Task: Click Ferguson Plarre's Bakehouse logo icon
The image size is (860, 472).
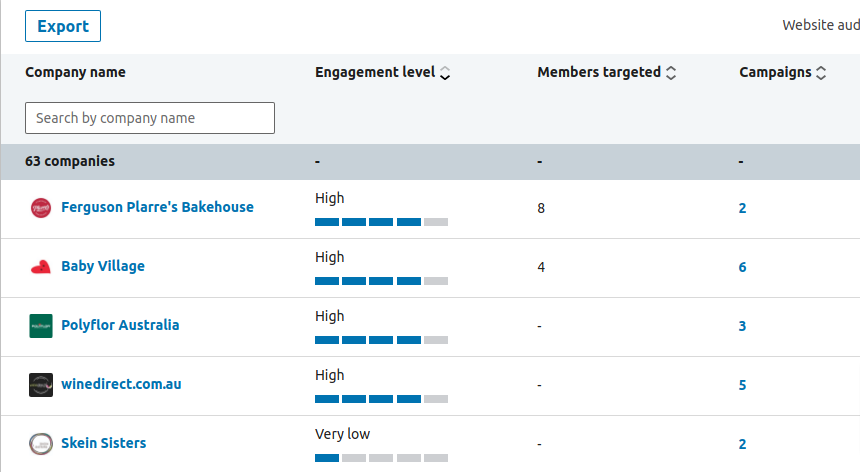Action: click(41, 208)
